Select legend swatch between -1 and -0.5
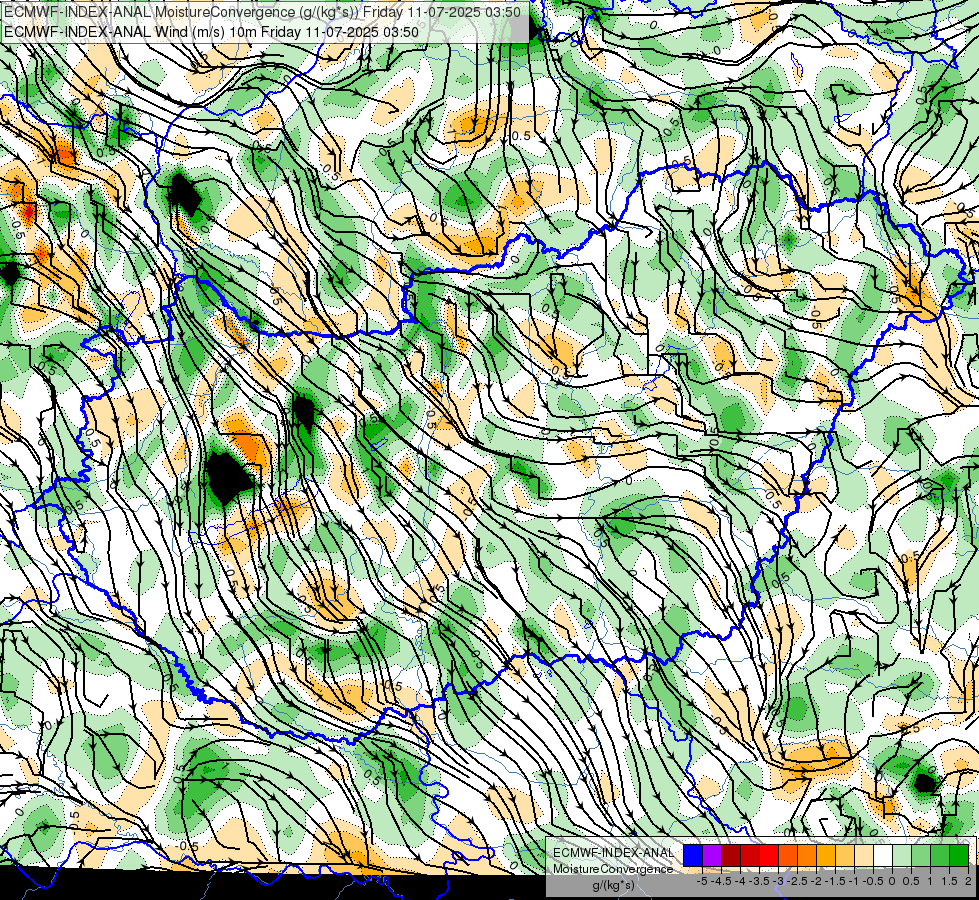 [x=864, y=855]
